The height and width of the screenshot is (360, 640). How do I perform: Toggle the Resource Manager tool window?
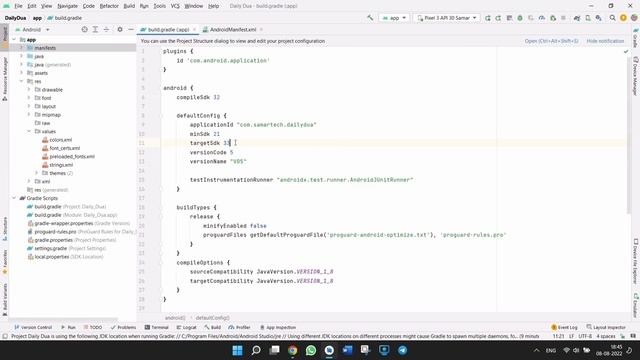(4, 79)
